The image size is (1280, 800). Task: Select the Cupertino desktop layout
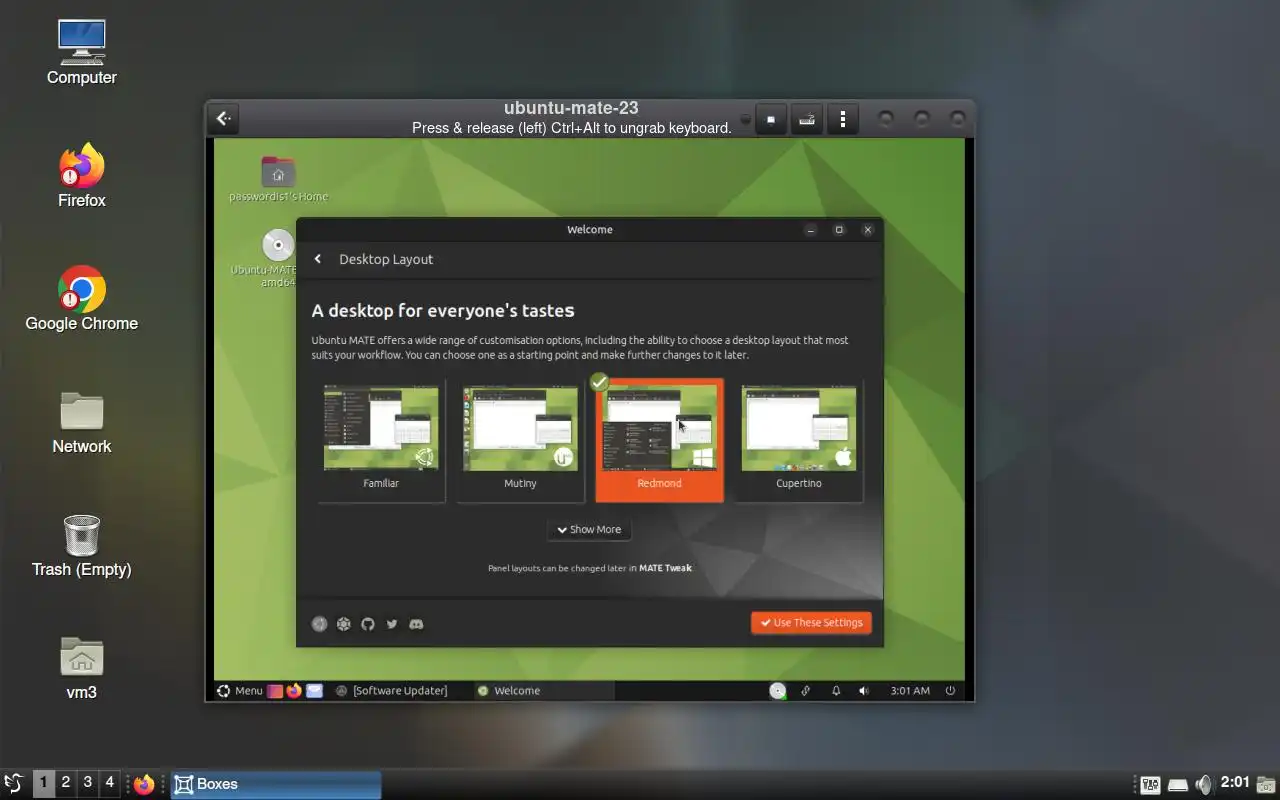798,440
